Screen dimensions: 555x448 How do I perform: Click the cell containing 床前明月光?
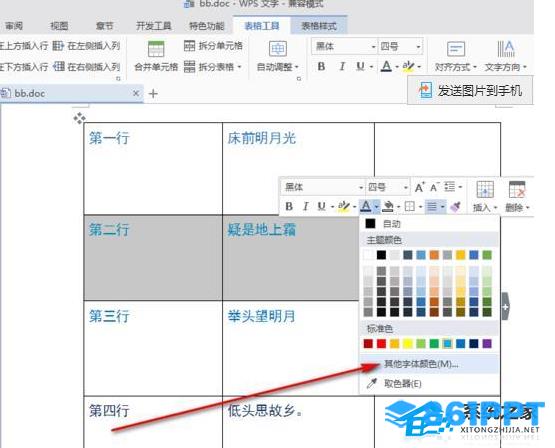click(298, 168)
